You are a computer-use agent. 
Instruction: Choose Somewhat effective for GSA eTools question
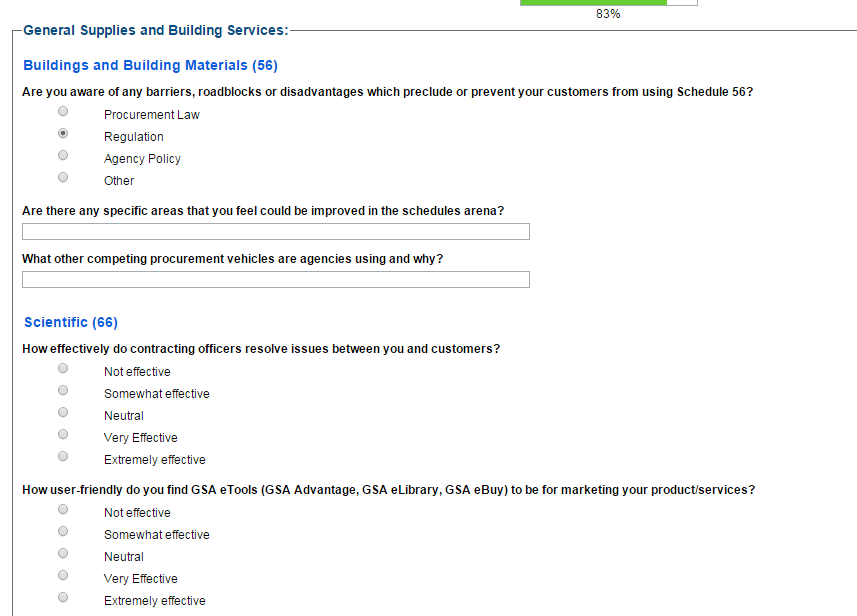(63, 531)
